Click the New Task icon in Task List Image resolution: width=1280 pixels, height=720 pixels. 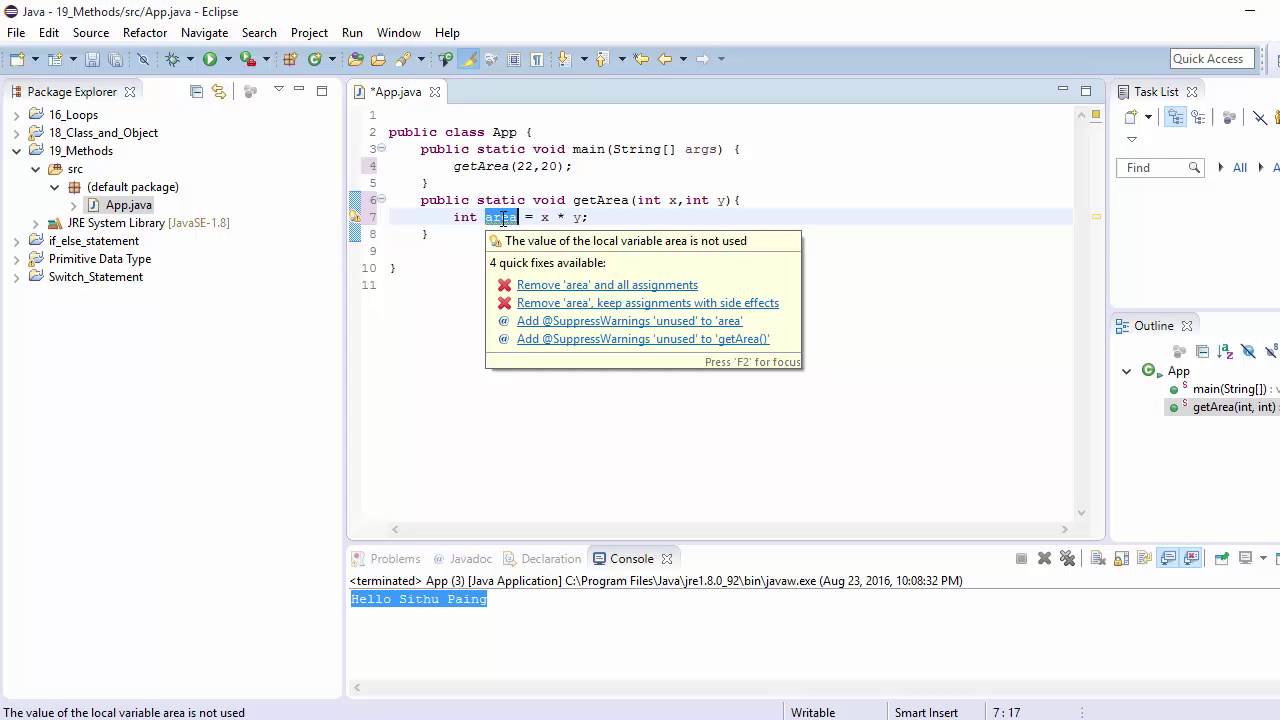pos(1131,117)
